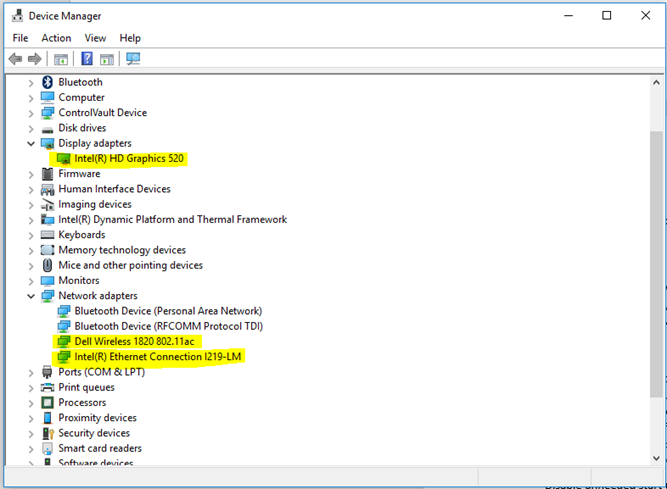Click the Processors category icon
The width and height of the screenshot is (667, 489).
[x=47, y=402]
